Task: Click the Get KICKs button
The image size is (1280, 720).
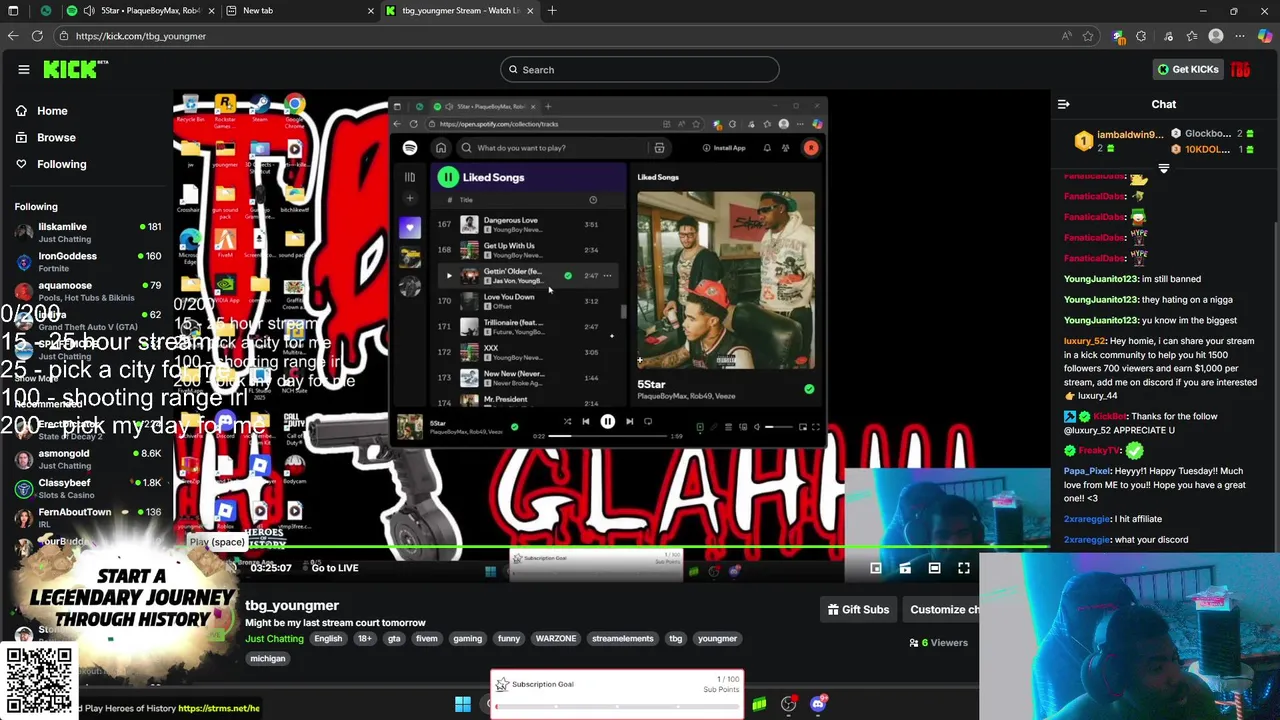Action: [x=1187, y=69]
